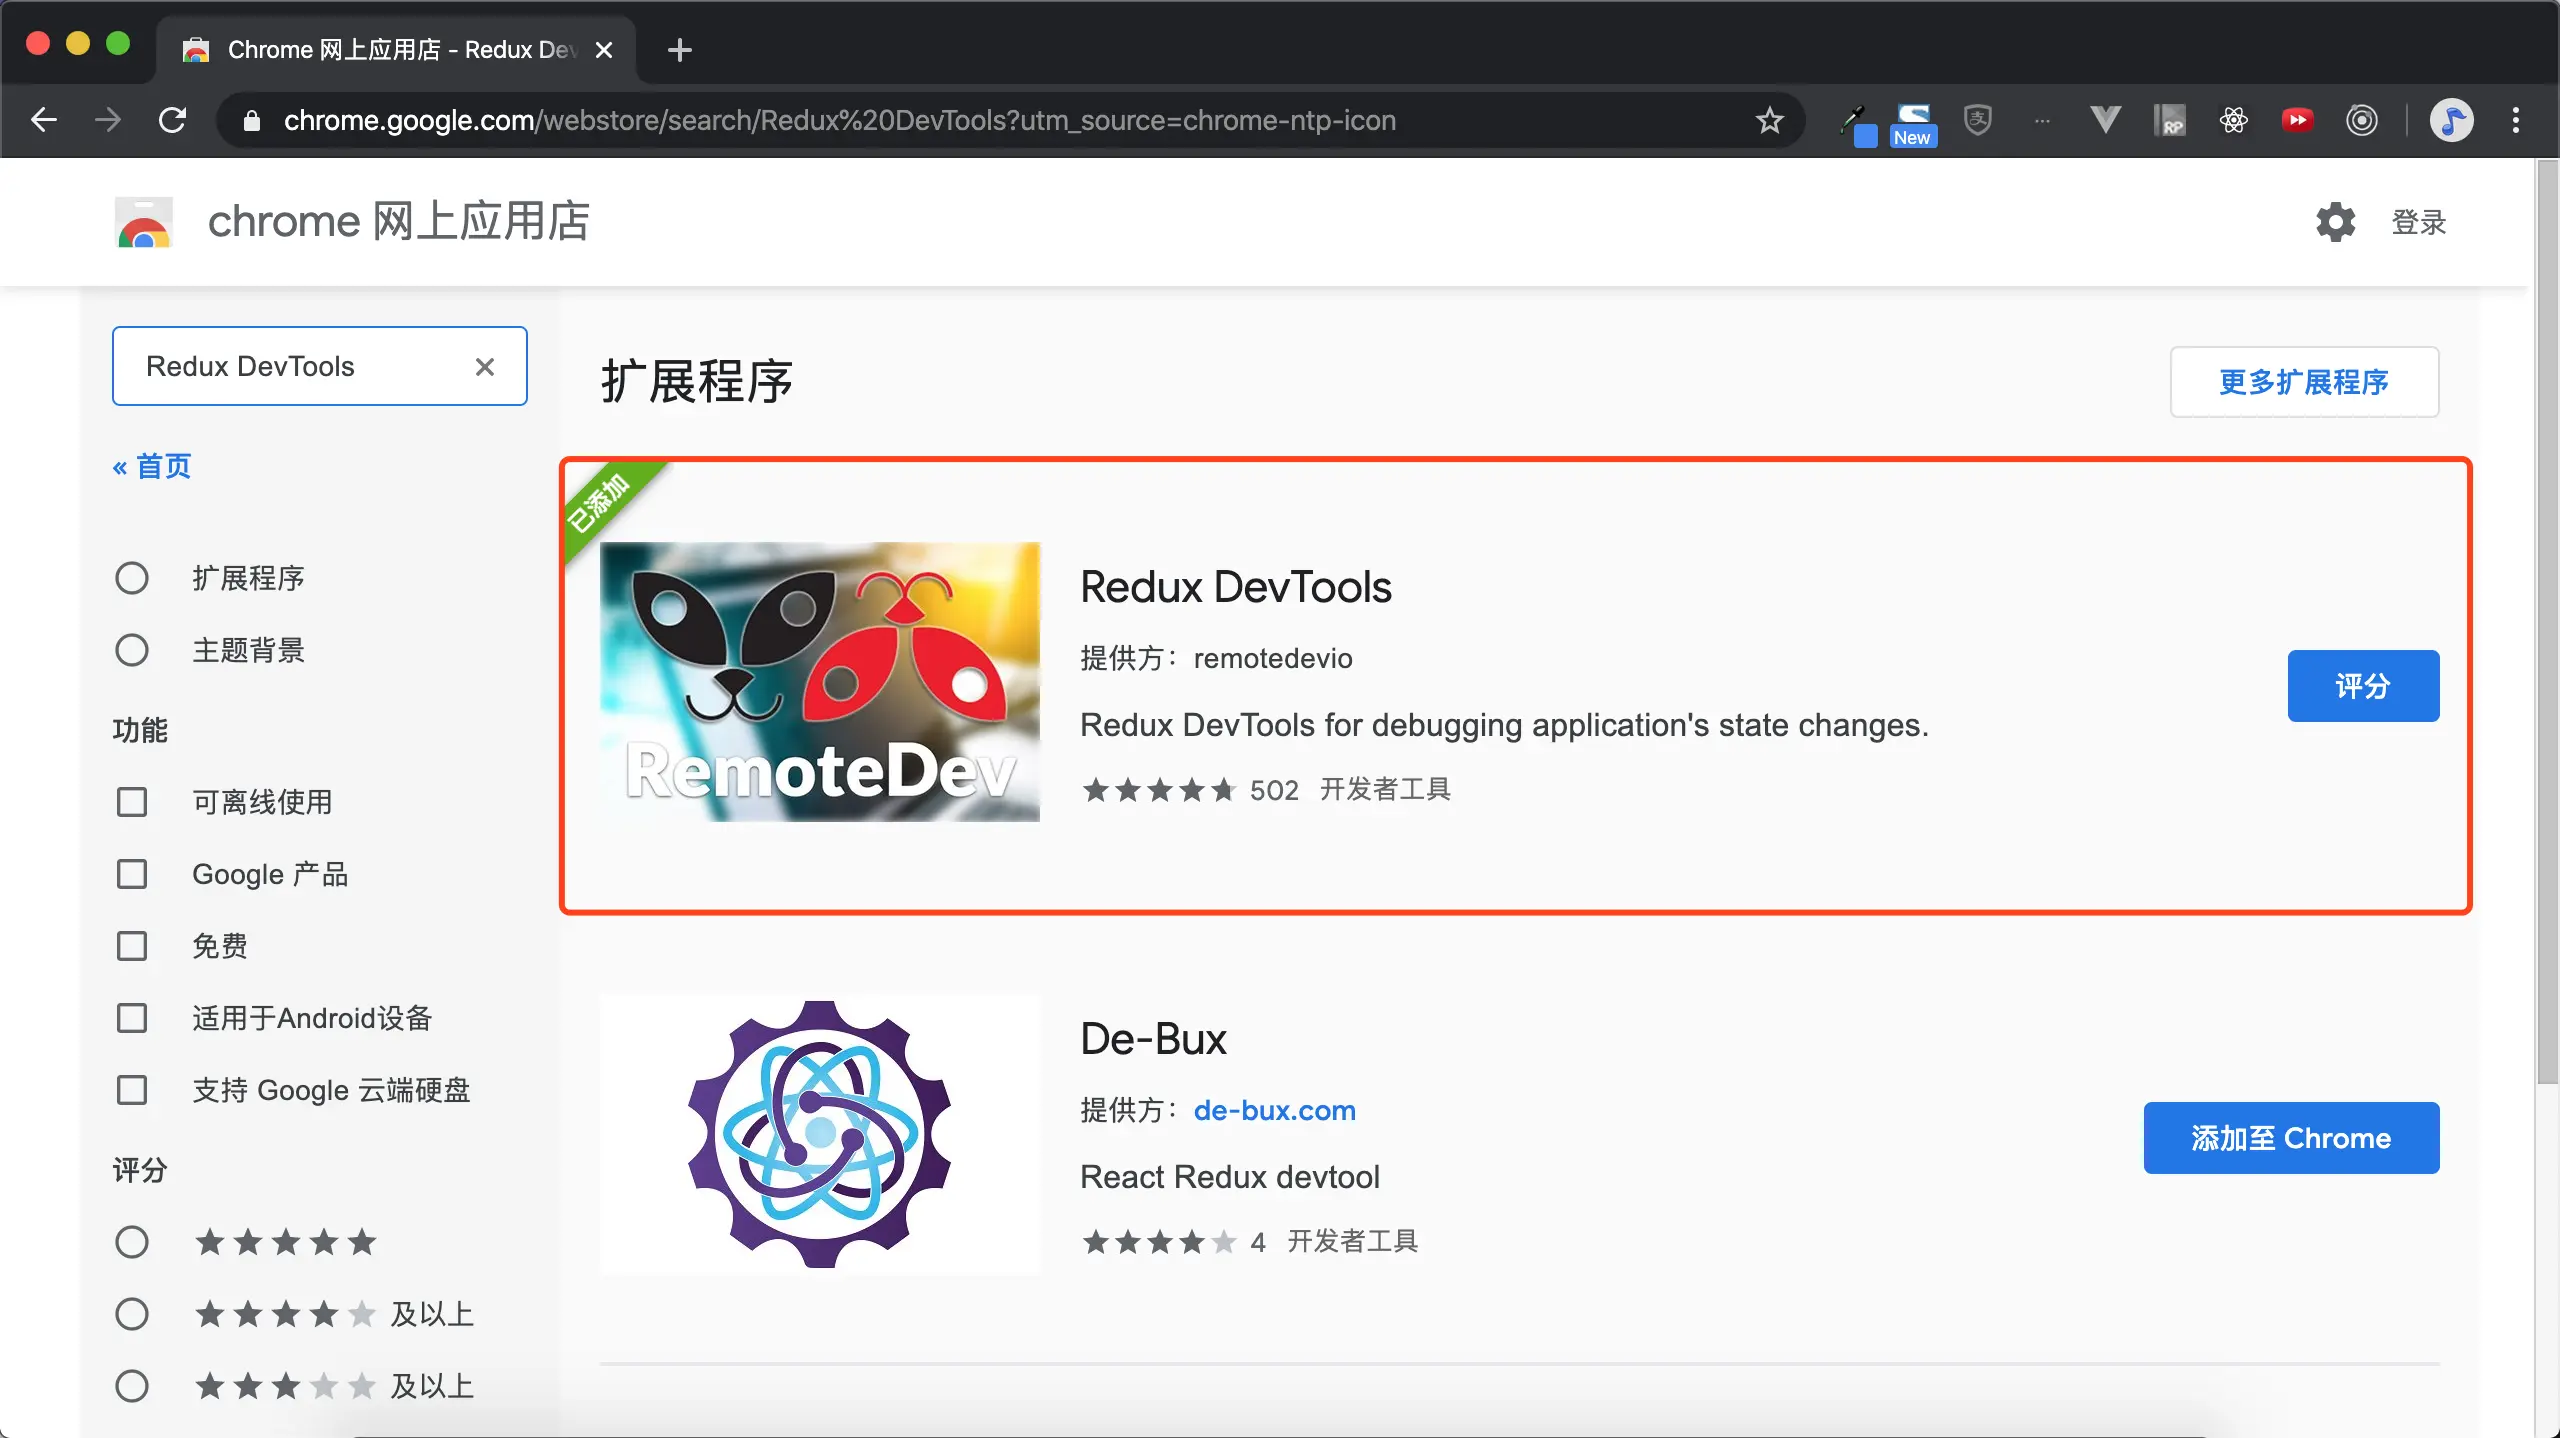Viewport: 2560px width, 1438px height.
Task: Click the 502 ratings stars for Redux DevTools
Action: click(1159, 790)
